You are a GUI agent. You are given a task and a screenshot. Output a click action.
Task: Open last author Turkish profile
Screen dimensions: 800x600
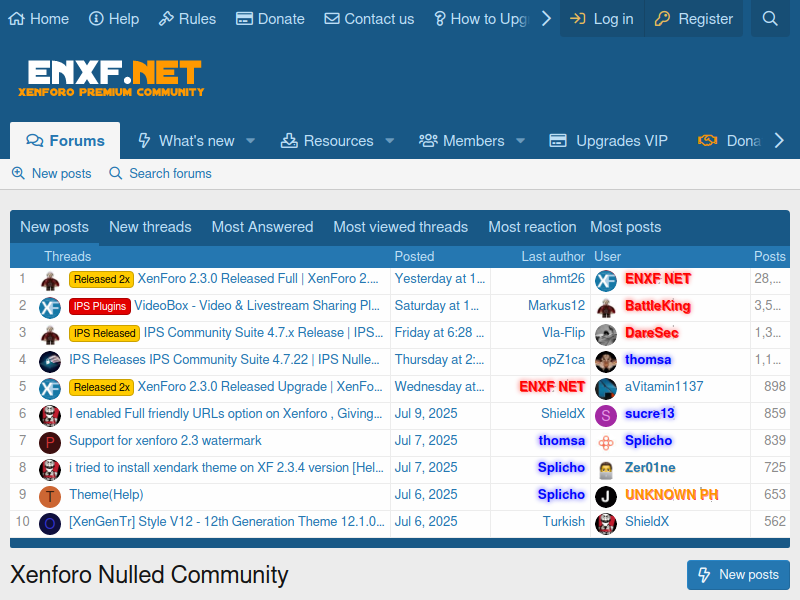[x=564, y=522]
